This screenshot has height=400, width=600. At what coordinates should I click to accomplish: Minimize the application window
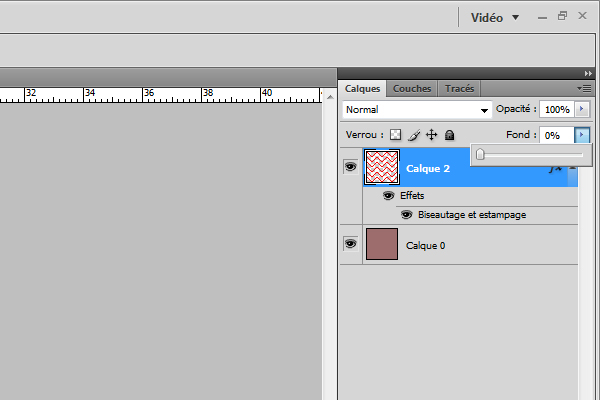click(542, 17)
